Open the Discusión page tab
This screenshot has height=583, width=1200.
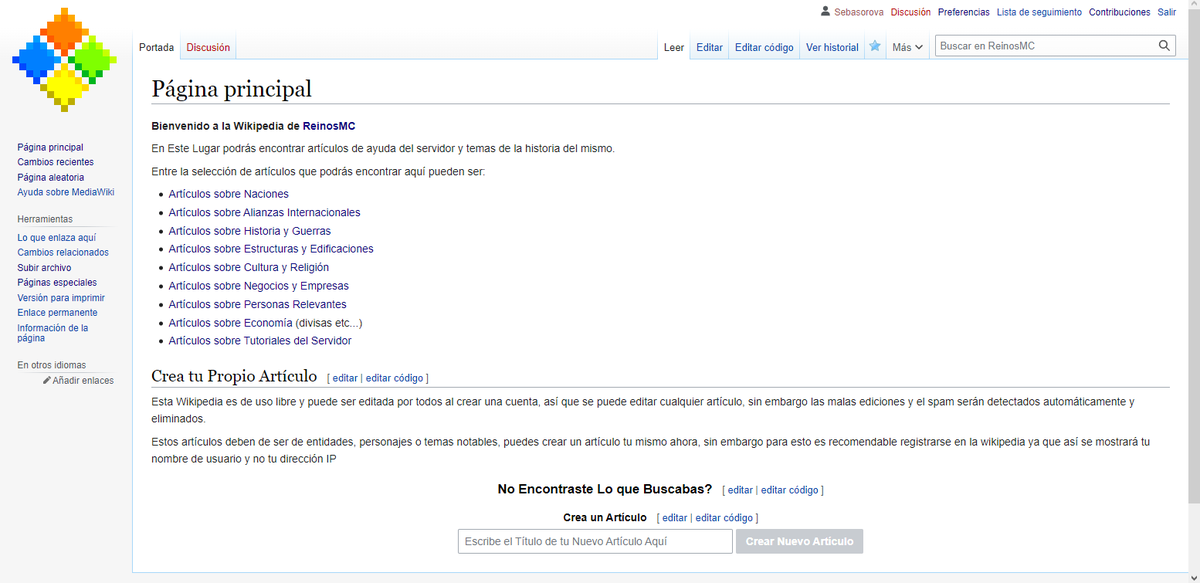[208, 47]
